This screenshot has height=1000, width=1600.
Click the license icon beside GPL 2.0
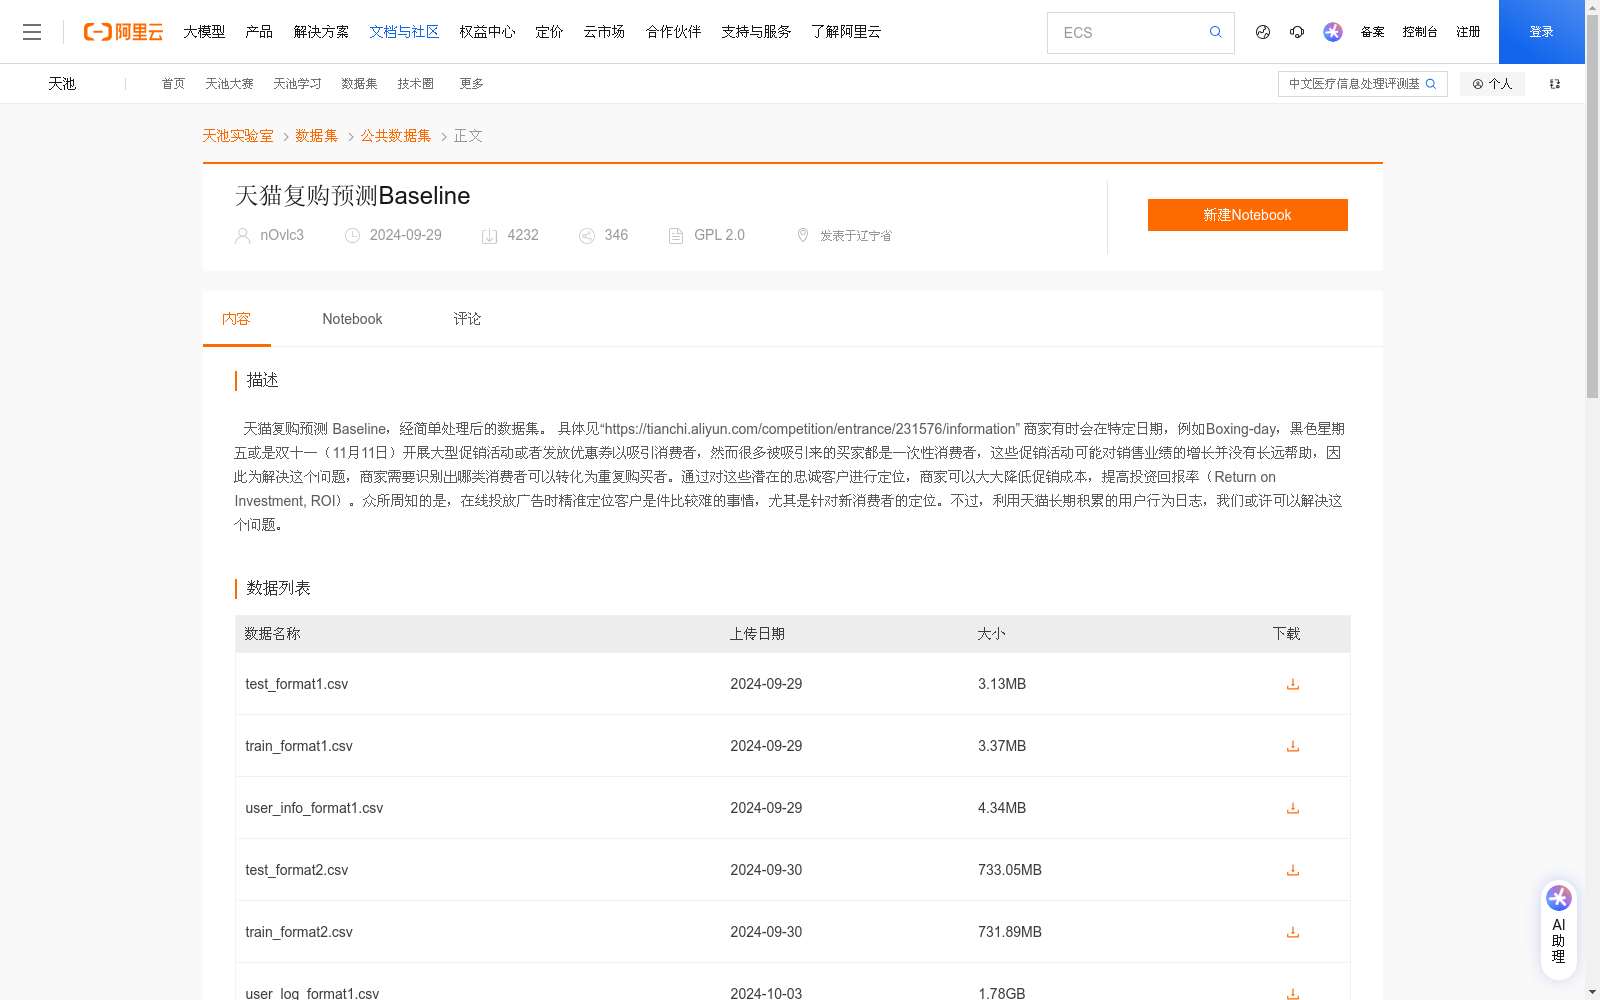[x=676, y=236]
